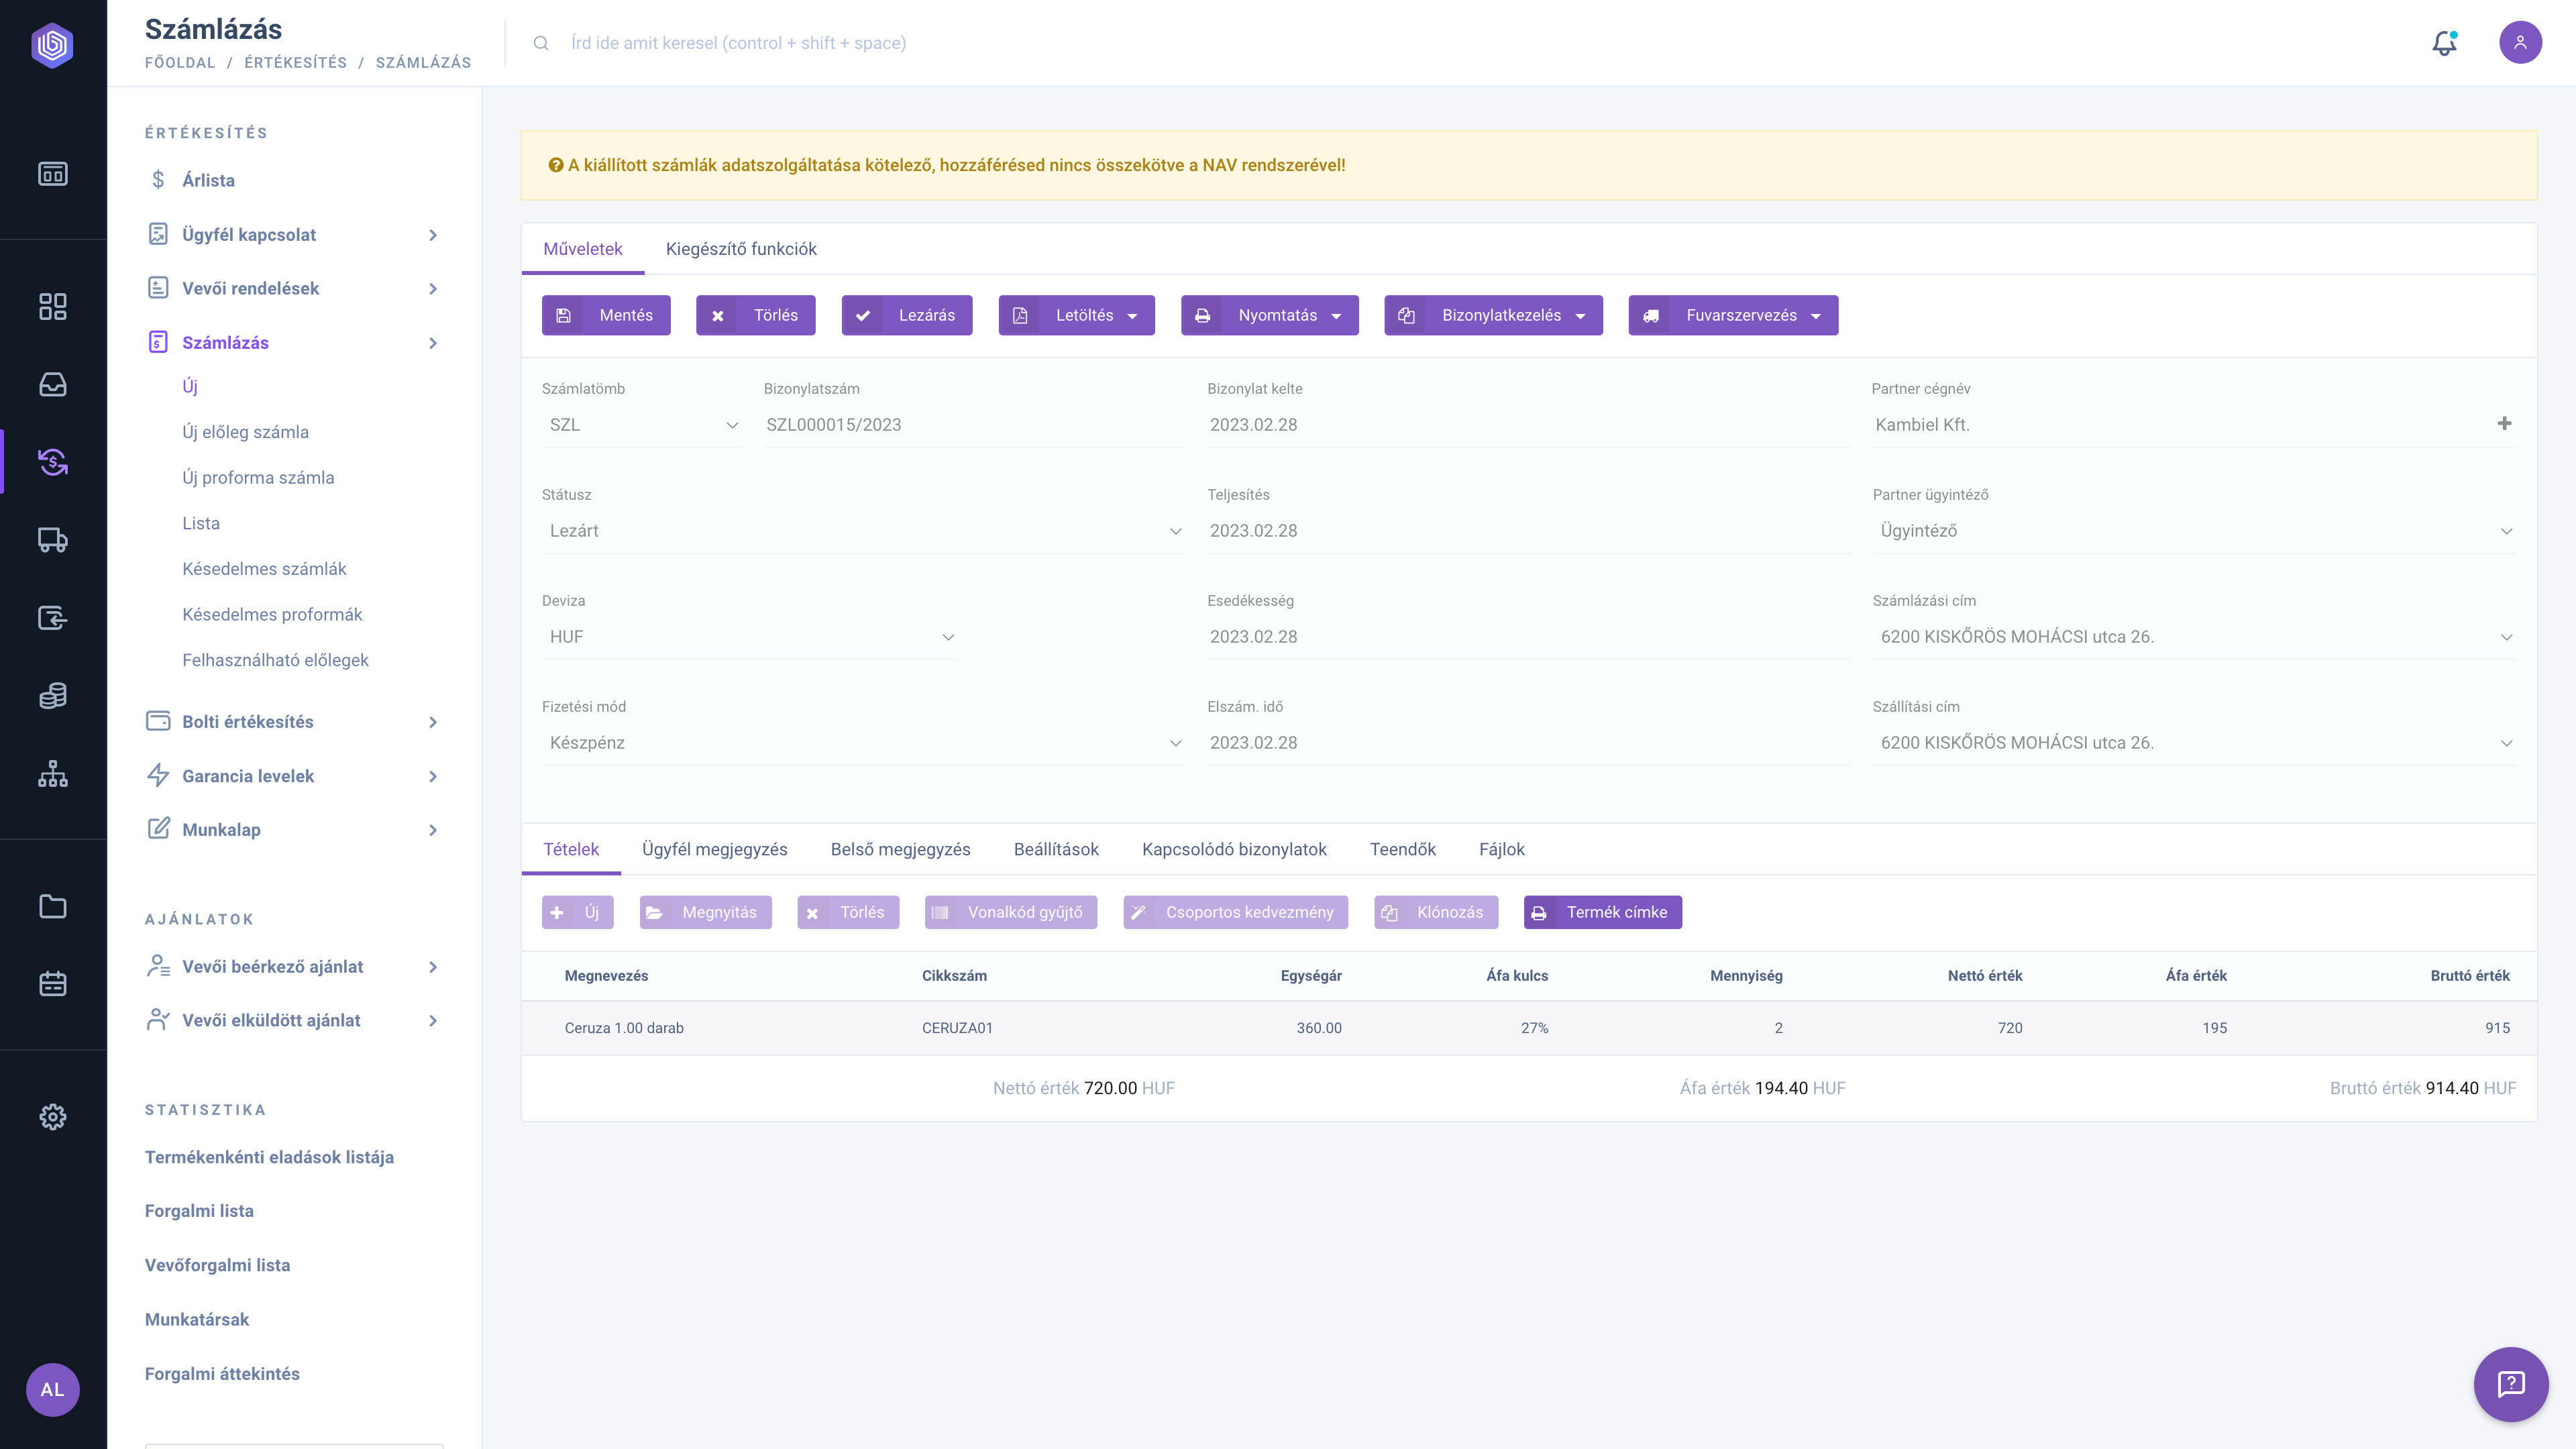Open the Státusz dropdown showing Lezárt
Screen dimensions: 2576x1449
coord(864,531)
